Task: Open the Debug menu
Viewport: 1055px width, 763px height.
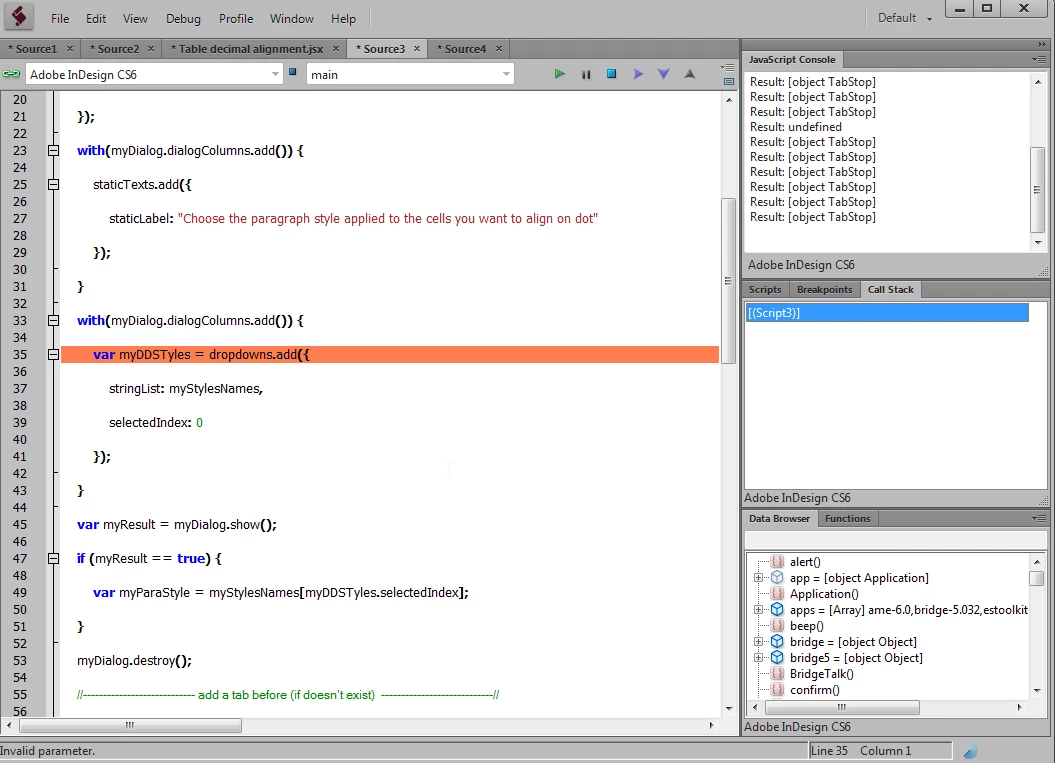Action: click(x=183, y=19)
